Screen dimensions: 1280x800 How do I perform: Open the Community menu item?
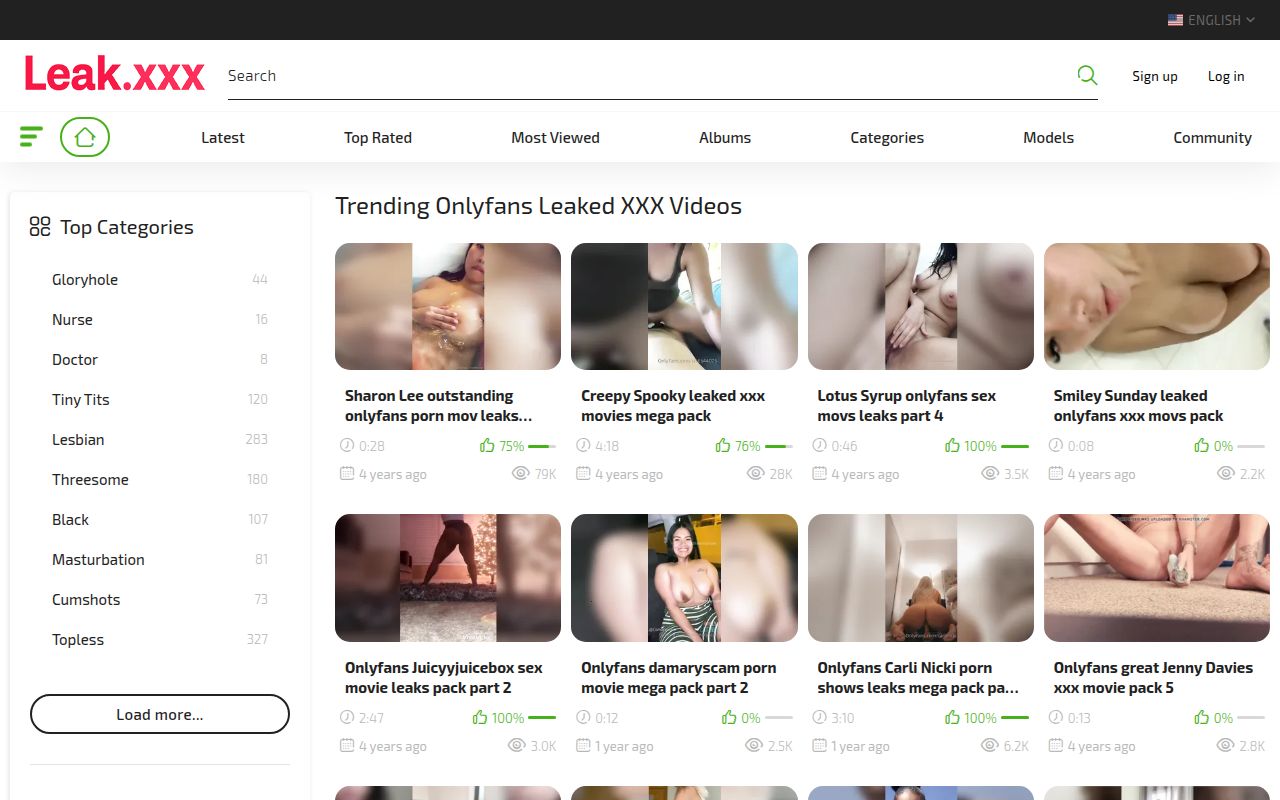(1212, 138)
